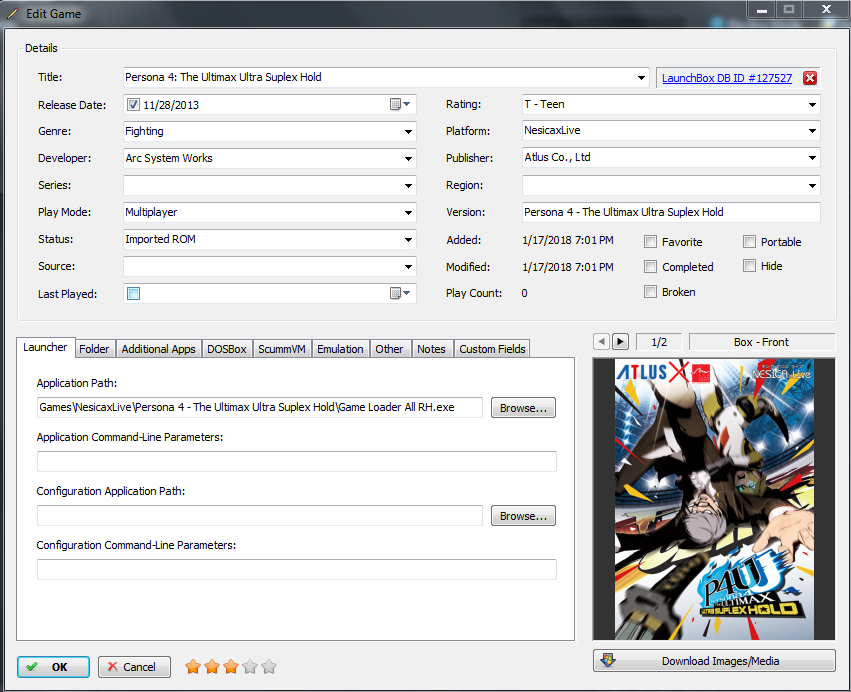This screenshot has height=692, width=851.
Task: Enable the Portable checkbox
Action: (x=749, y=242)
